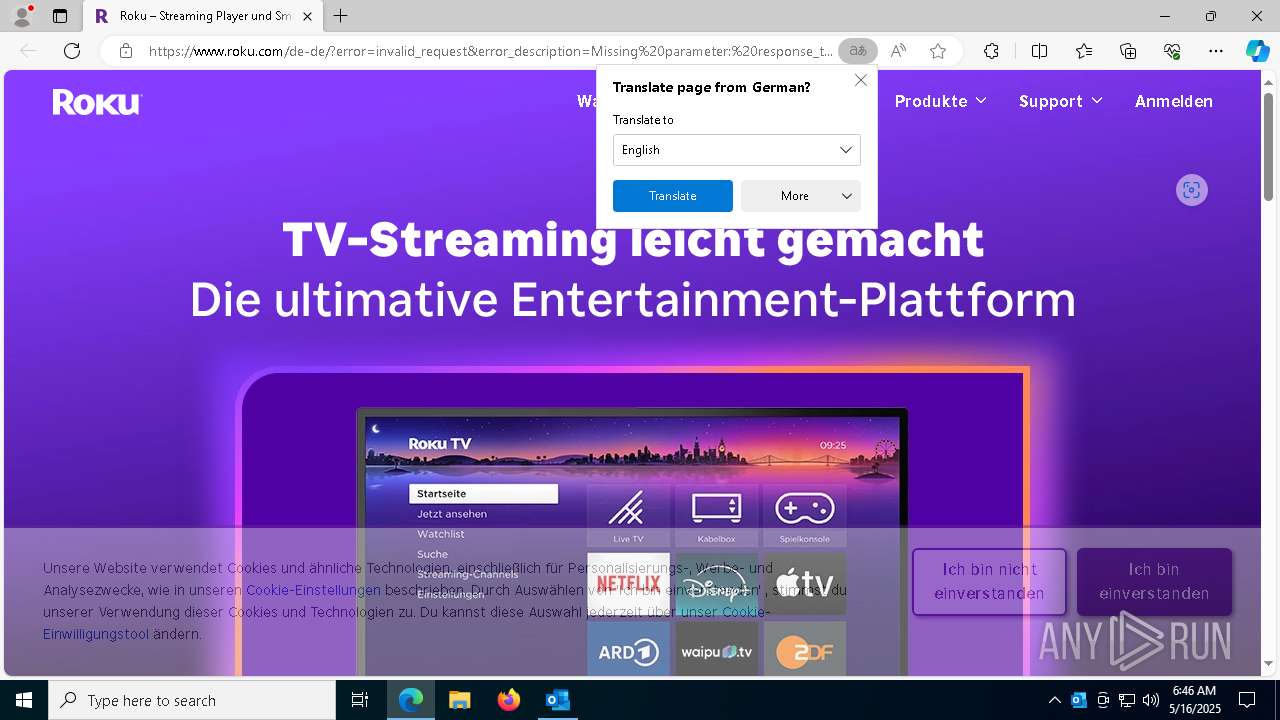Open the volume tray icon
This screenshot has height=720, width=1280.
pyautogui.click(x=1150, y=700)
